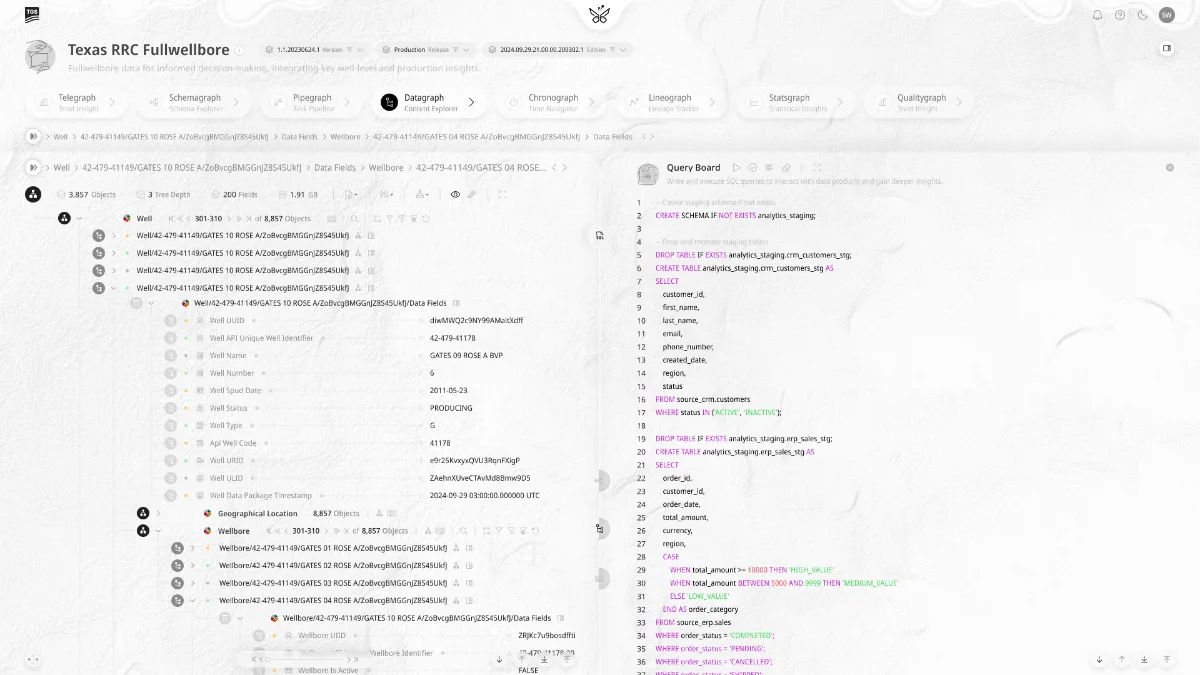Open the Lineograph tab

click(670, 102)
